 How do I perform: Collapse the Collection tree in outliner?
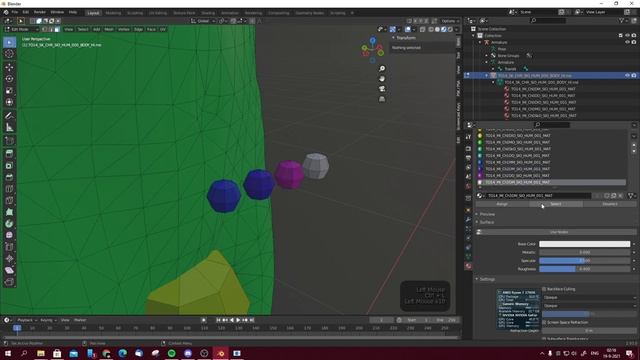pos(473,36)
